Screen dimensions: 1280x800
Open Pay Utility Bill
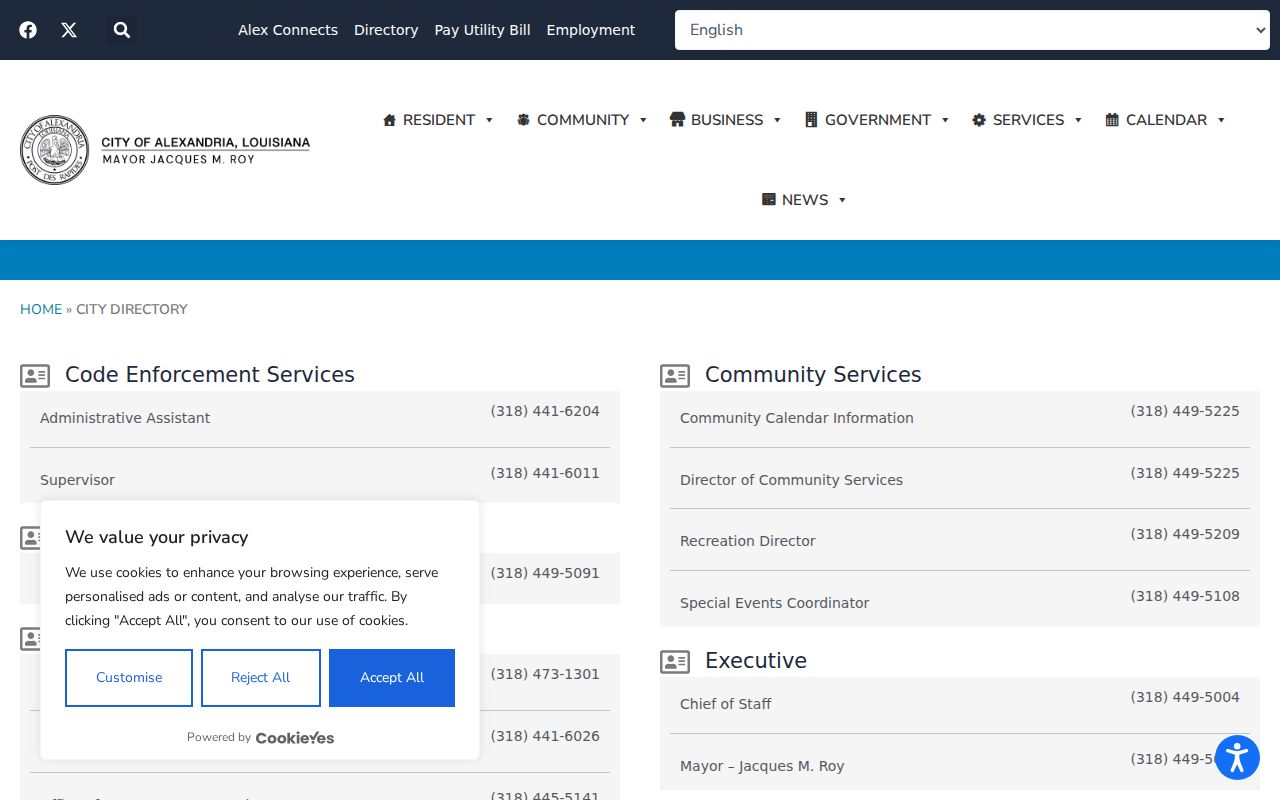click(482, 30)
